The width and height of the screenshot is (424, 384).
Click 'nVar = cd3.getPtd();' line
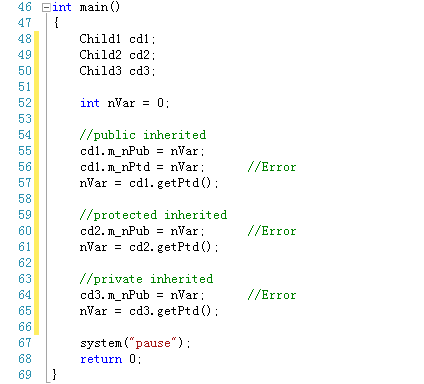pos(149,311)
